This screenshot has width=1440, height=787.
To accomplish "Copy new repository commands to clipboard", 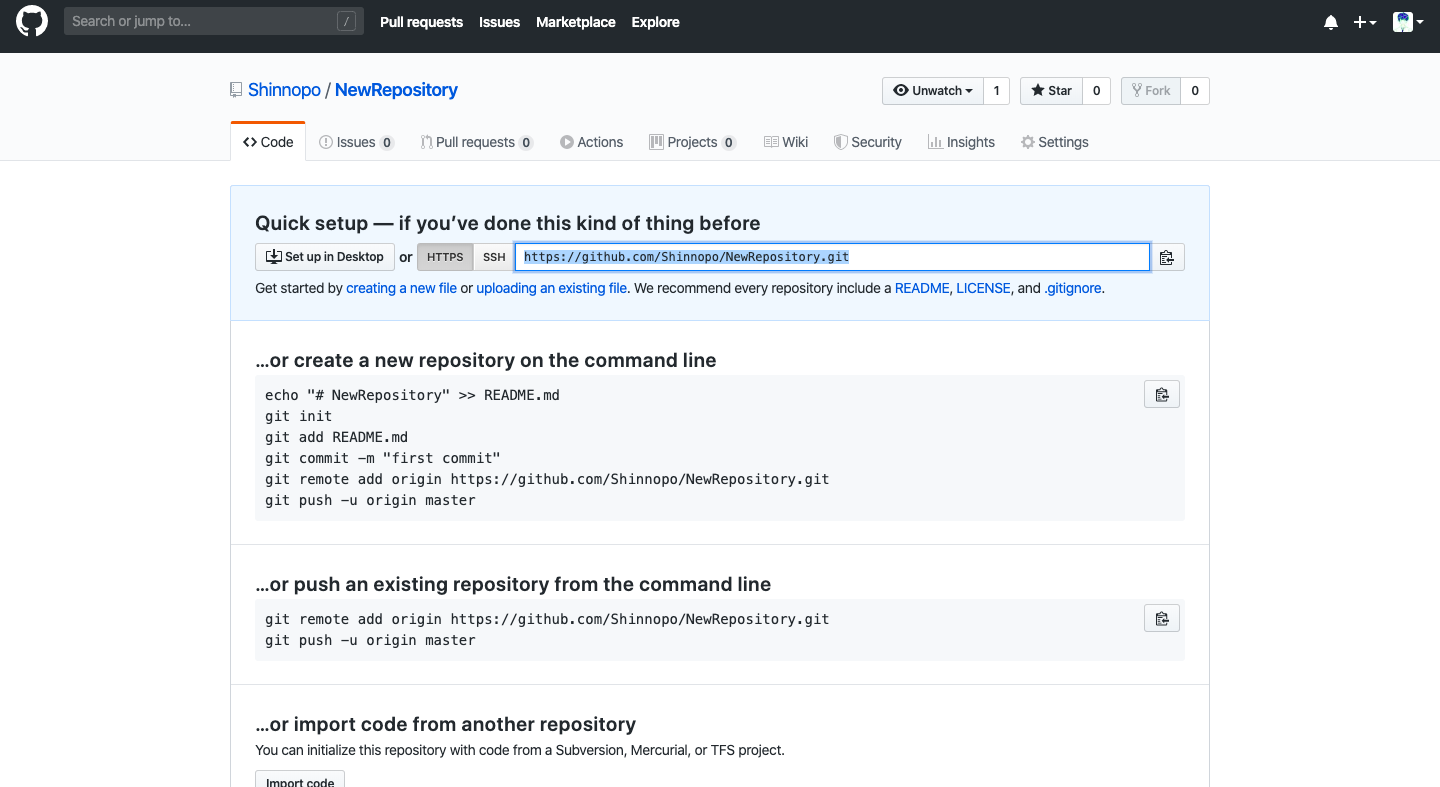I will [1161, 395].
